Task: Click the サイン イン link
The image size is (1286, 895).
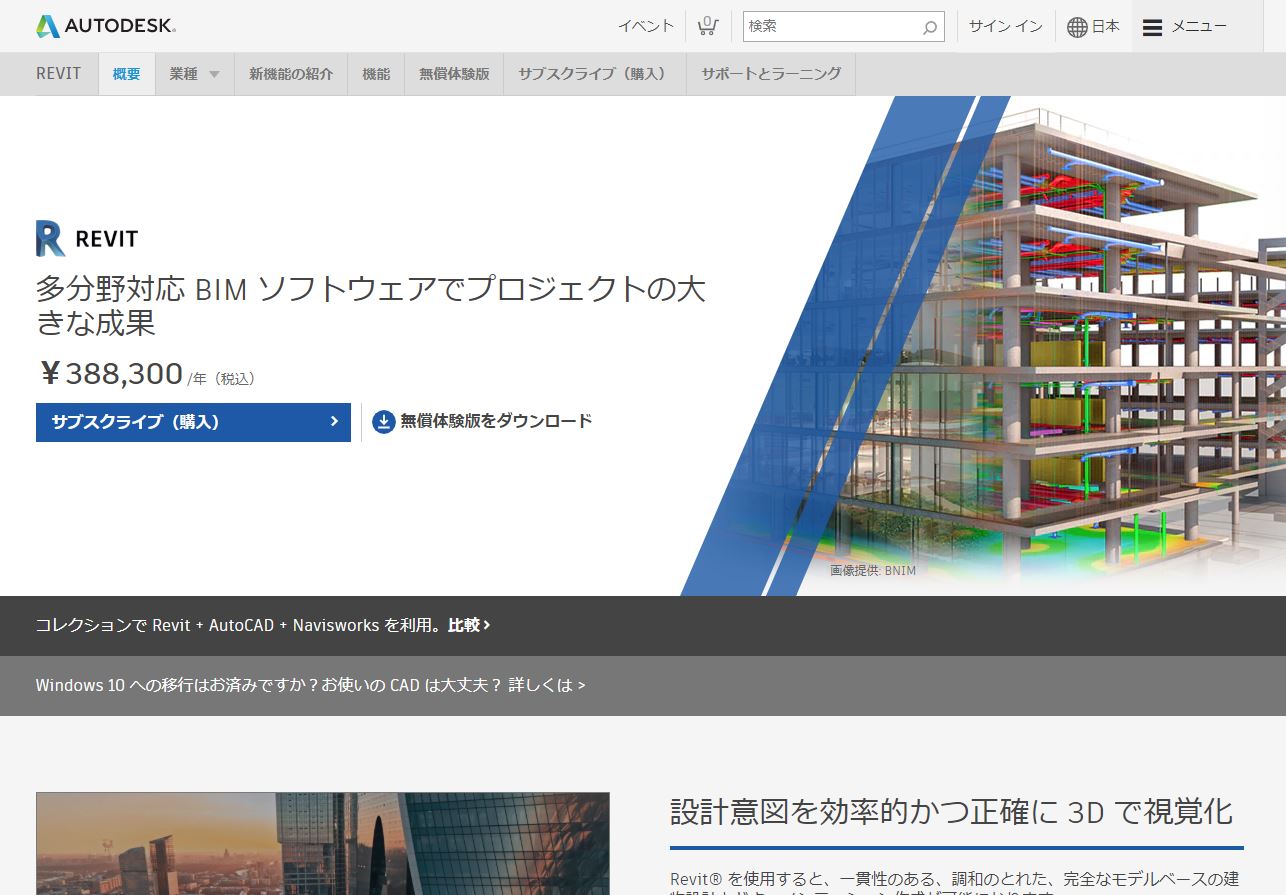Action: pos(1005,27)
